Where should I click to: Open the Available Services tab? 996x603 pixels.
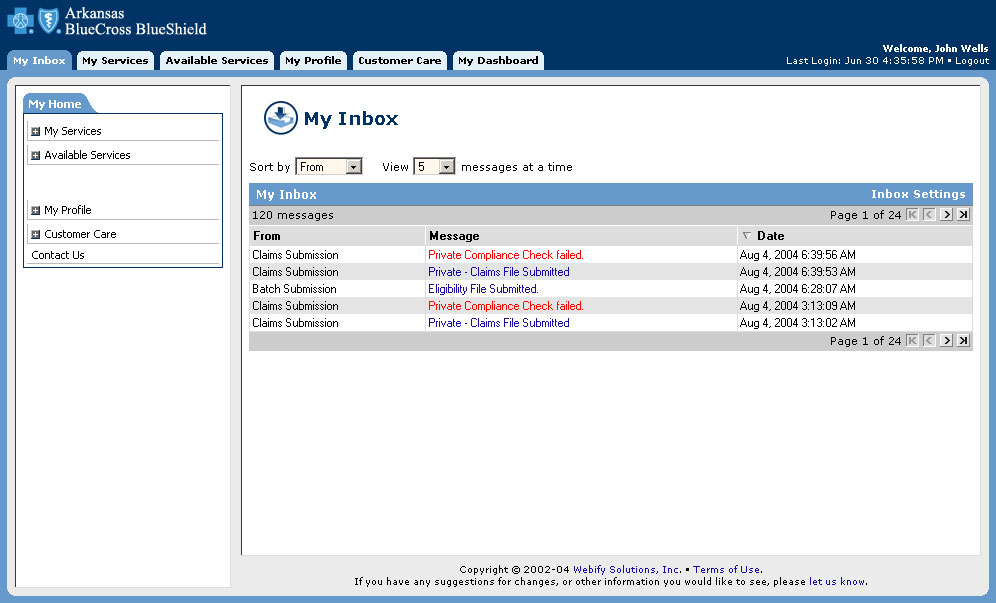pos(217,61)
